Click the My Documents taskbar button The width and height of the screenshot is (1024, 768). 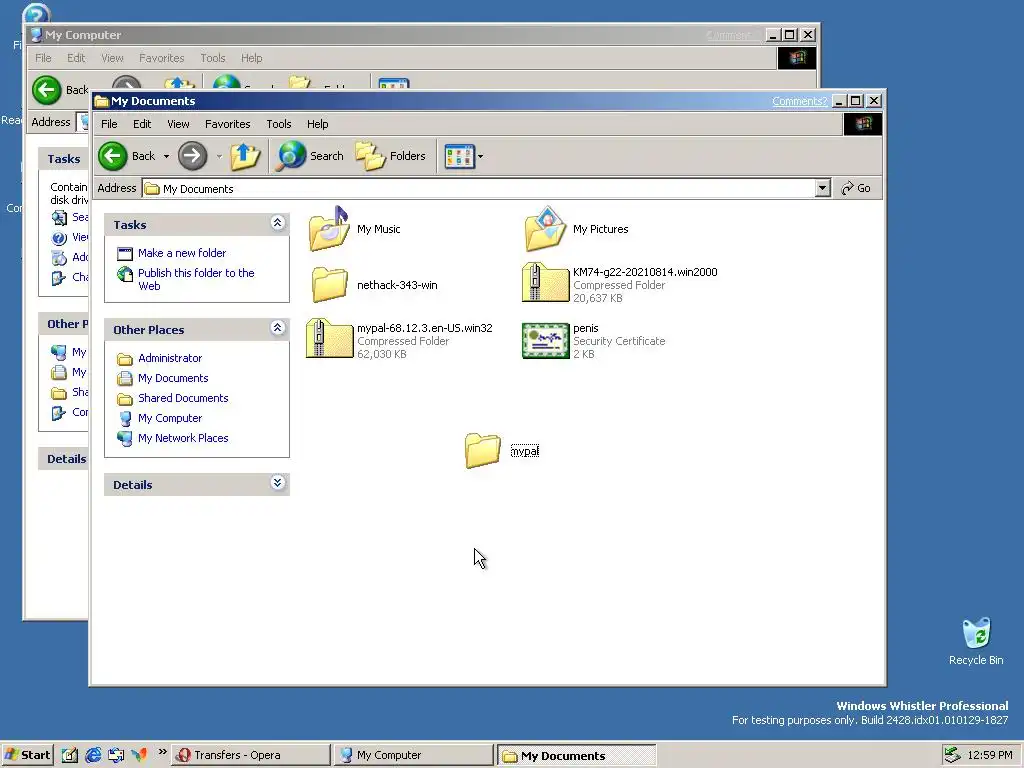(x=577, y=755)
